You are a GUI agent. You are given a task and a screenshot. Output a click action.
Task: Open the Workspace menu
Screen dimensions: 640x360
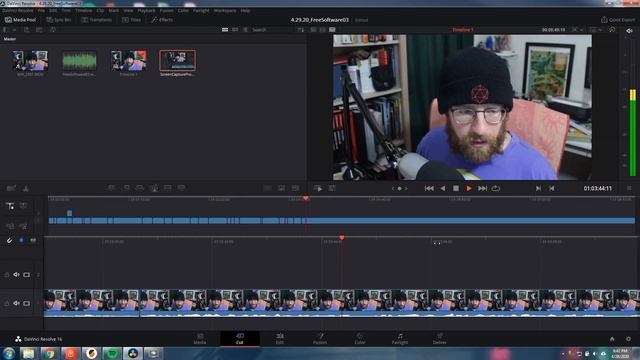[224, 10]
